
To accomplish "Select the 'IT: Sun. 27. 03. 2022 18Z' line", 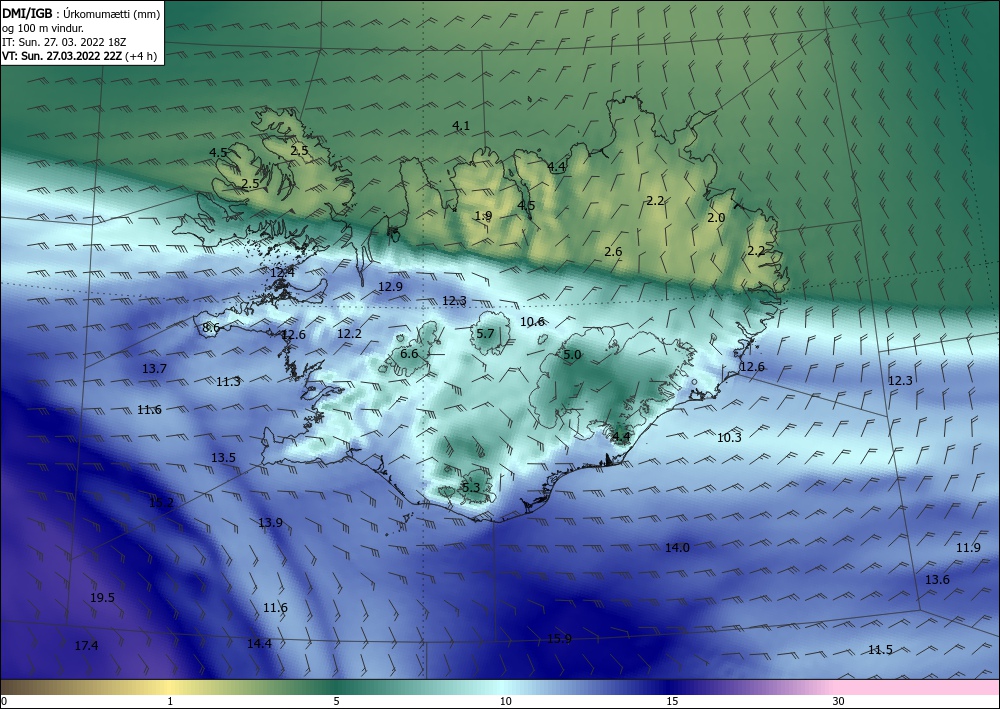I will click(x=64, y=42).
